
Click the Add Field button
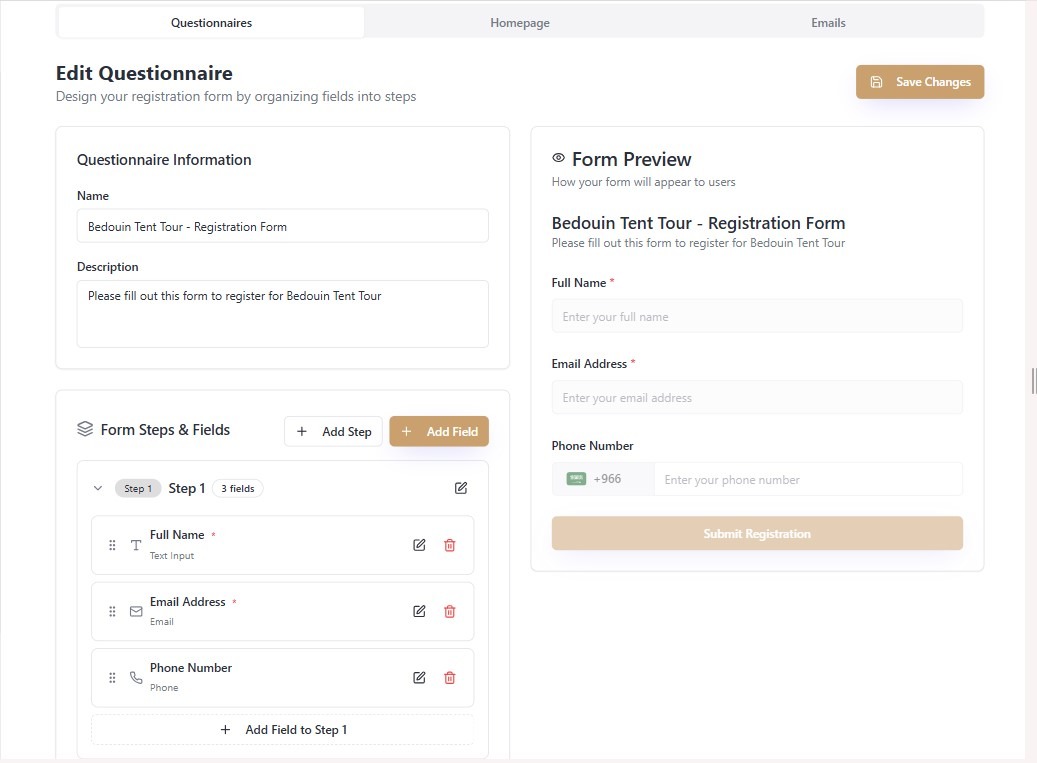point(439,431)
